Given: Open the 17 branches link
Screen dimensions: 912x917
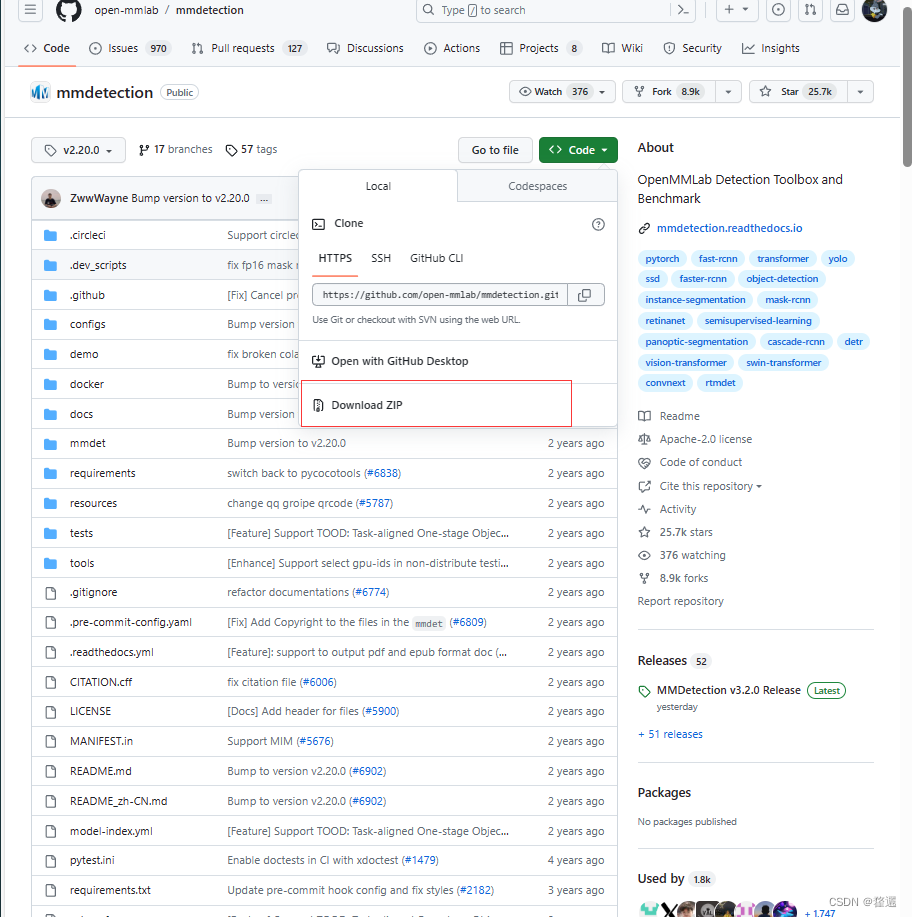Looking at the screenshot, I should pos(175,150).
